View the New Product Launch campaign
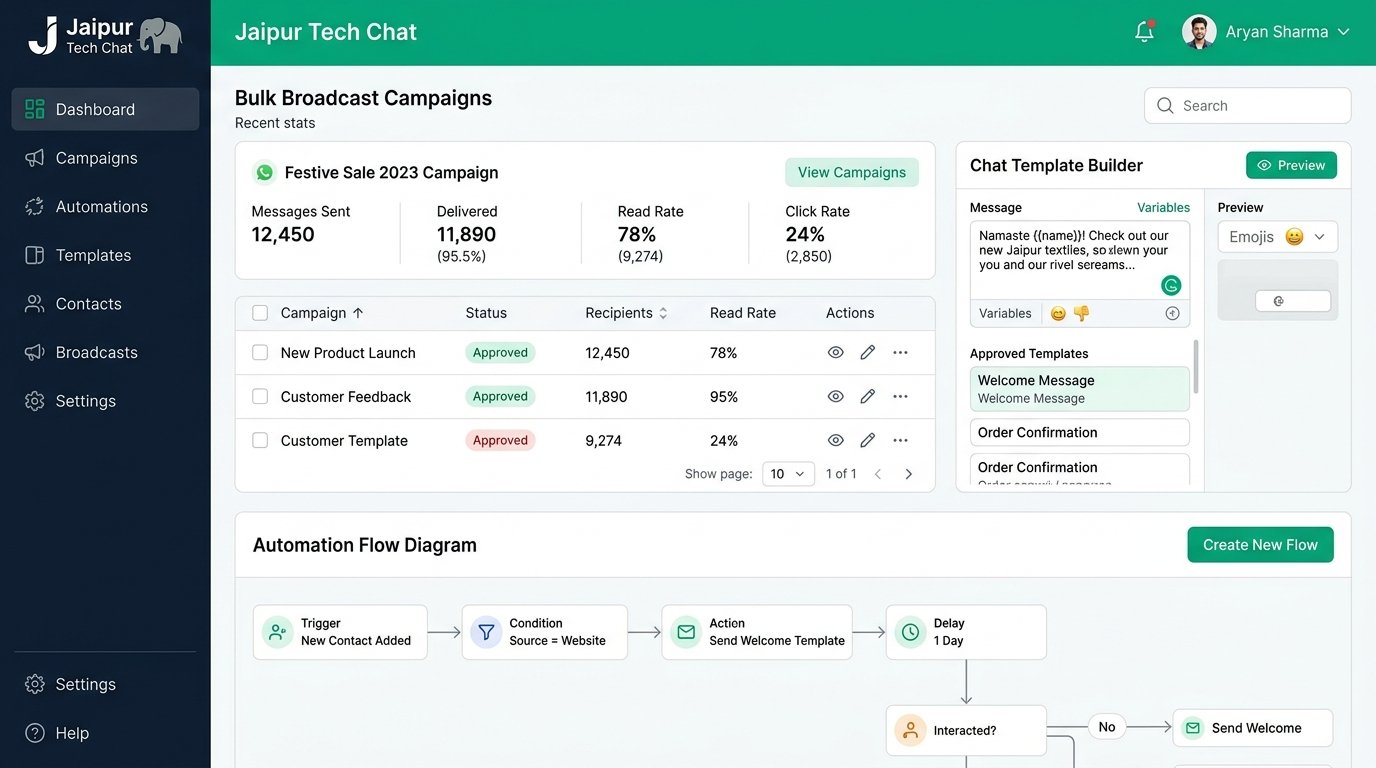Screen dimensions: 1376x768 point(836,353)
